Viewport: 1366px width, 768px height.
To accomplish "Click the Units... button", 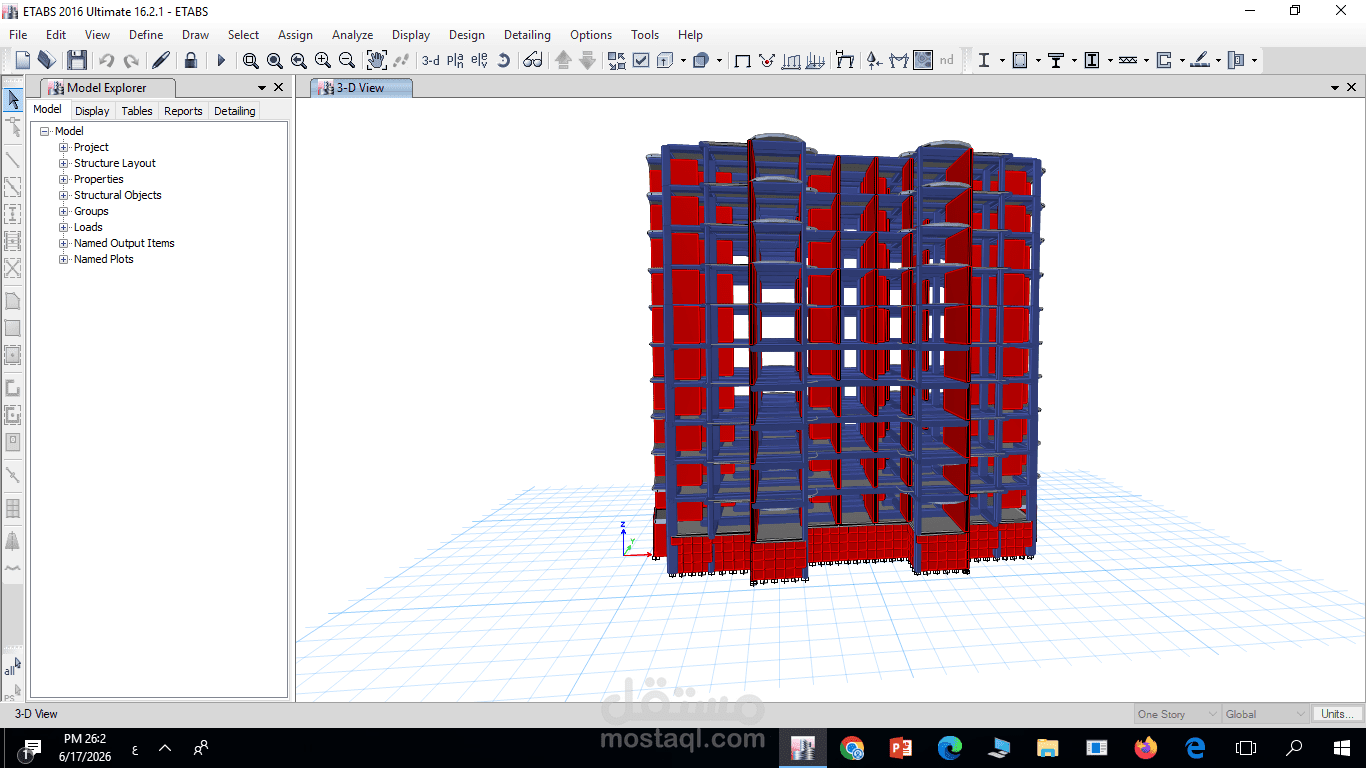I will (x=1337, y=714).
